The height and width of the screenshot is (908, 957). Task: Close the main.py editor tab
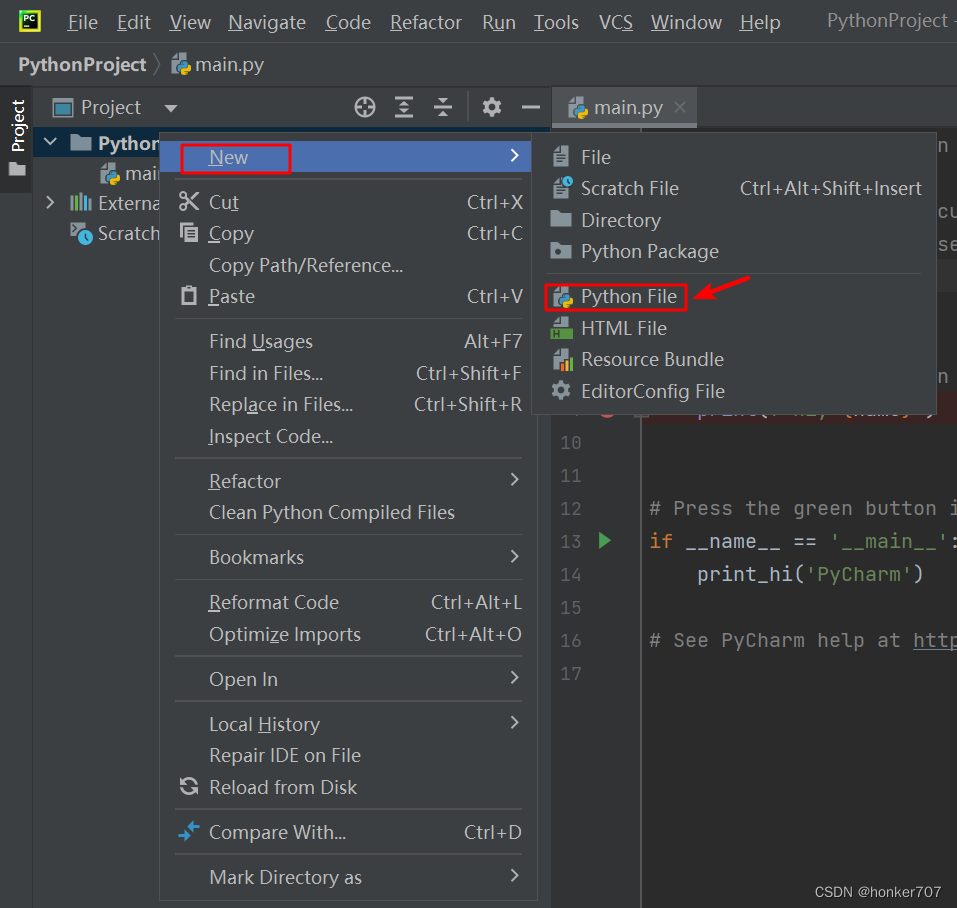[x=680, y=107]
